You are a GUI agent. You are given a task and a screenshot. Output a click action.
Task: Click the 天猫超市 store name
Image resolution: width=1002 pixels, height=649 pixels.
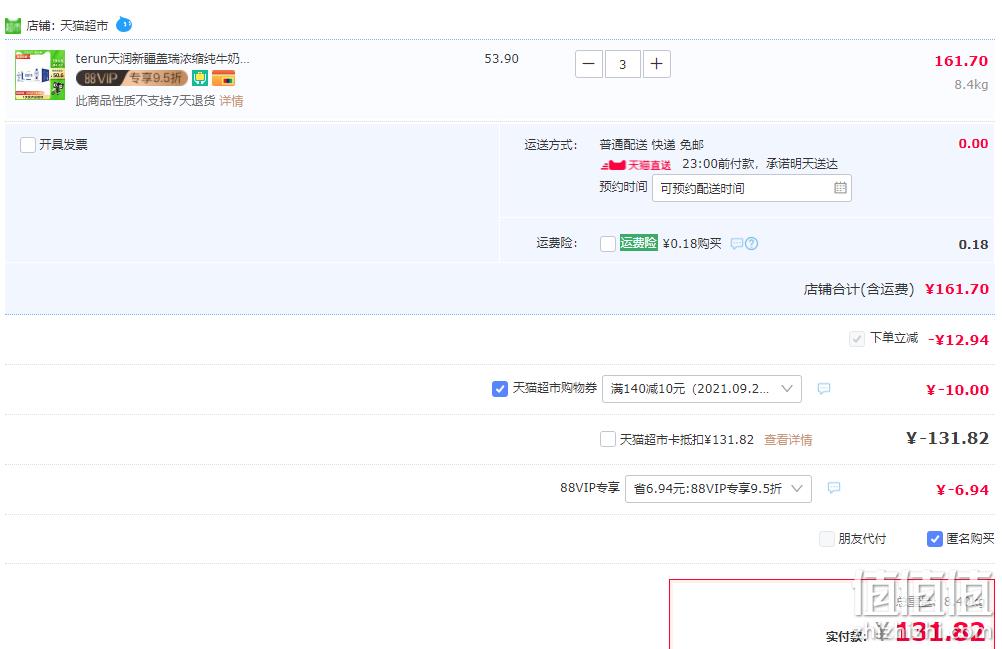(x=84, y=26)
